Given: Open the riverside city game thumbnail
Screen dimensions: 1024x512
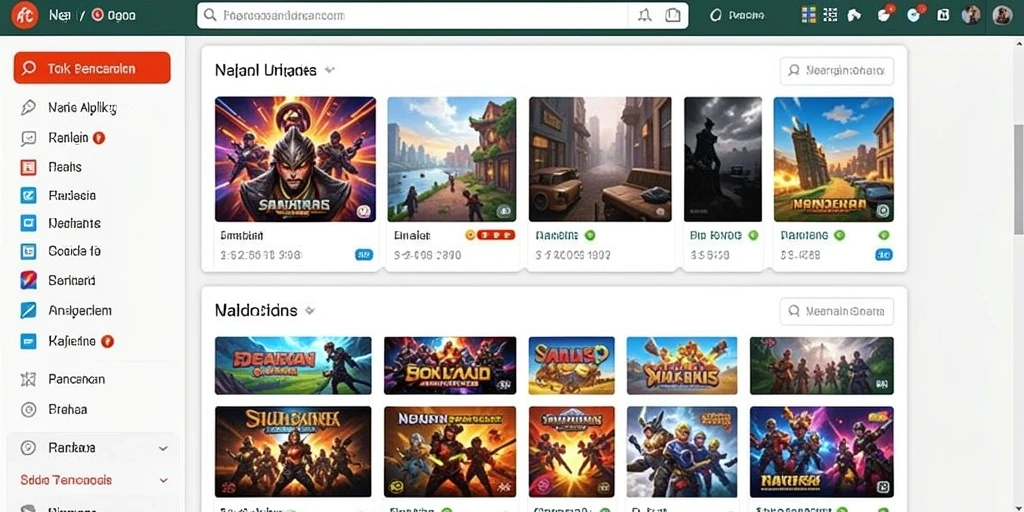Looking at the screenshot, I should (x=451, y=159).
